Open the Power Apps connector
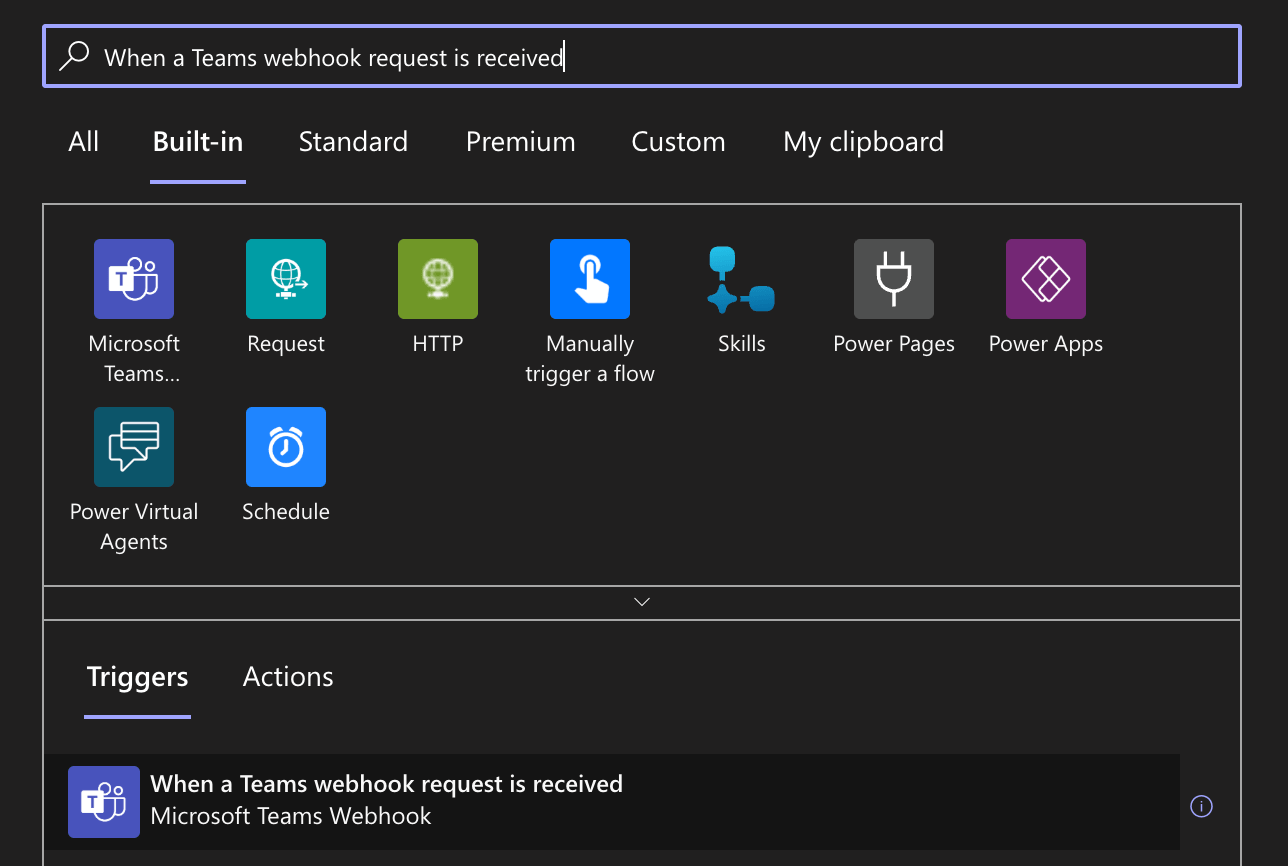Image resolution: width=1288 pixels, height=866 pixels. 1045,279
